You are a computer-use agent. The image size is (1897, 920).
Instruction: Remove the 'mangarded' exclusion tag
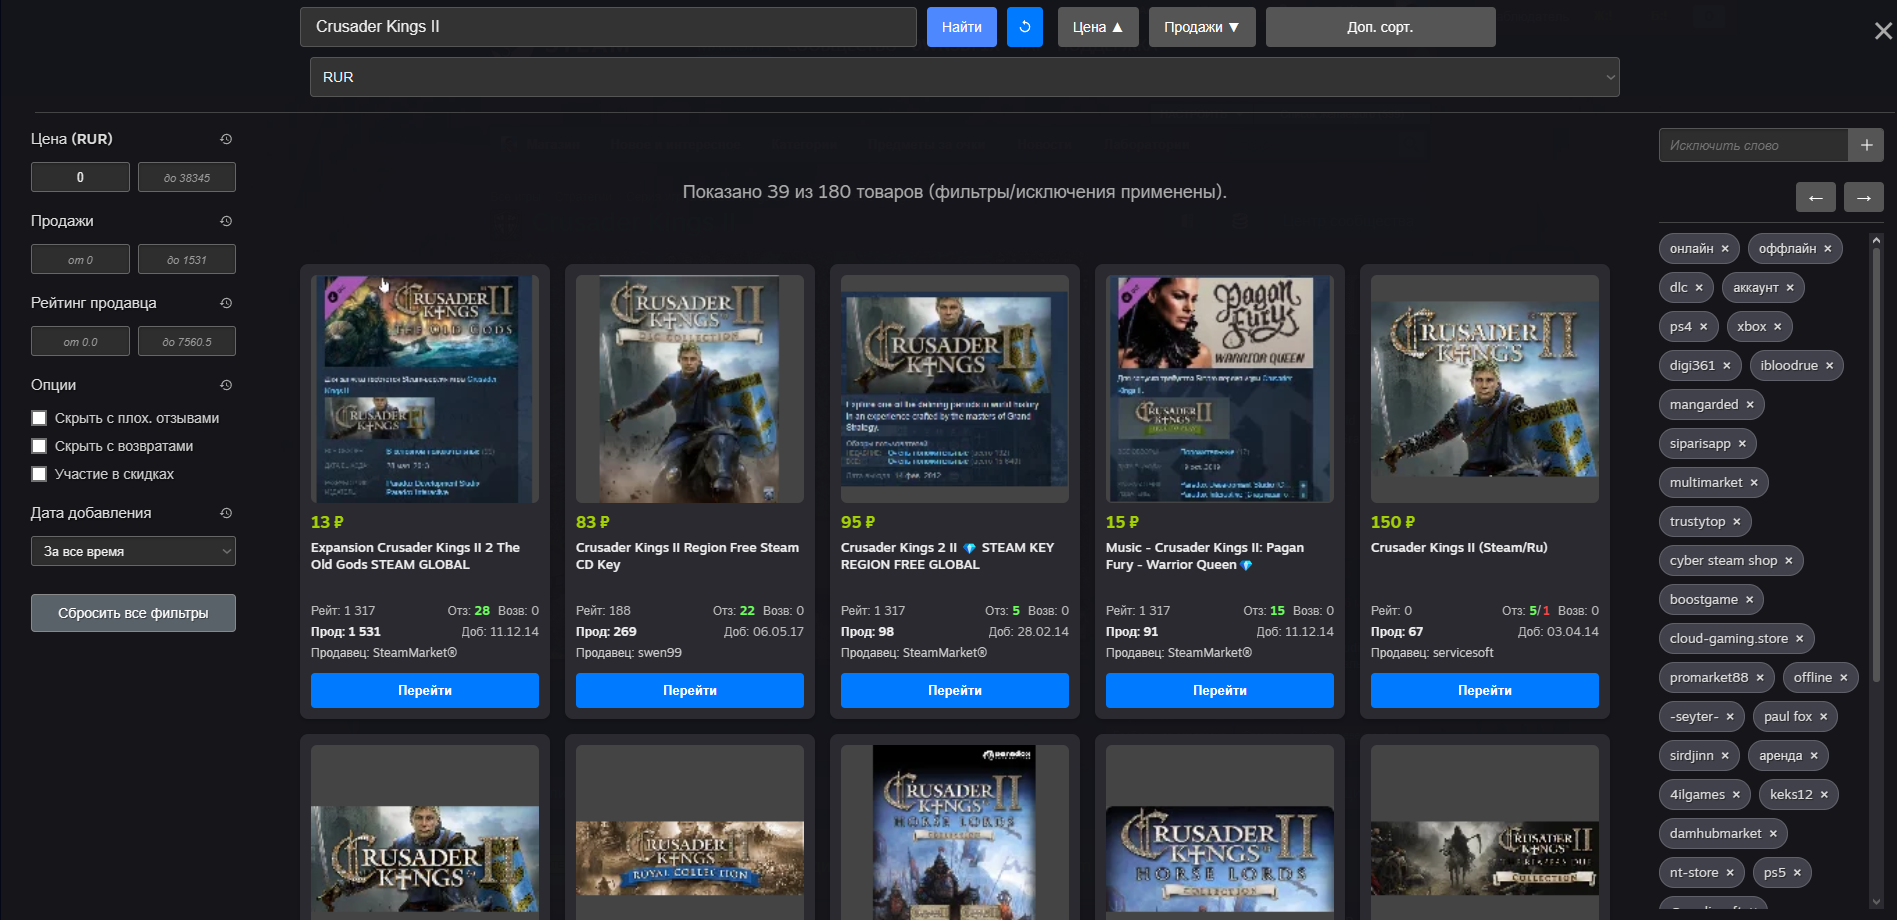[x=1750, y=405]
